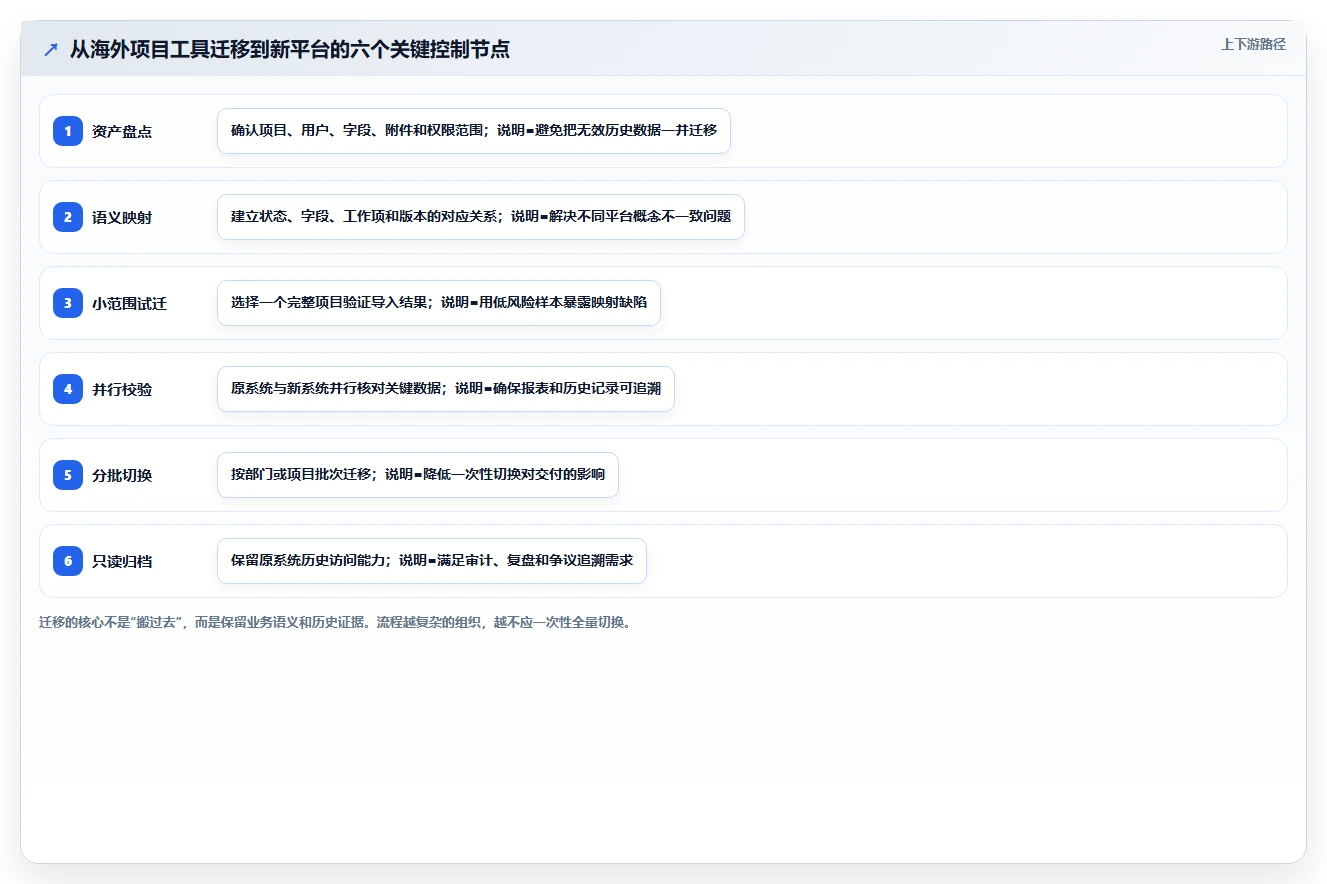Click the 只读归档 step label
This screenshot has width=1327, height=884.
pos(122,561)
